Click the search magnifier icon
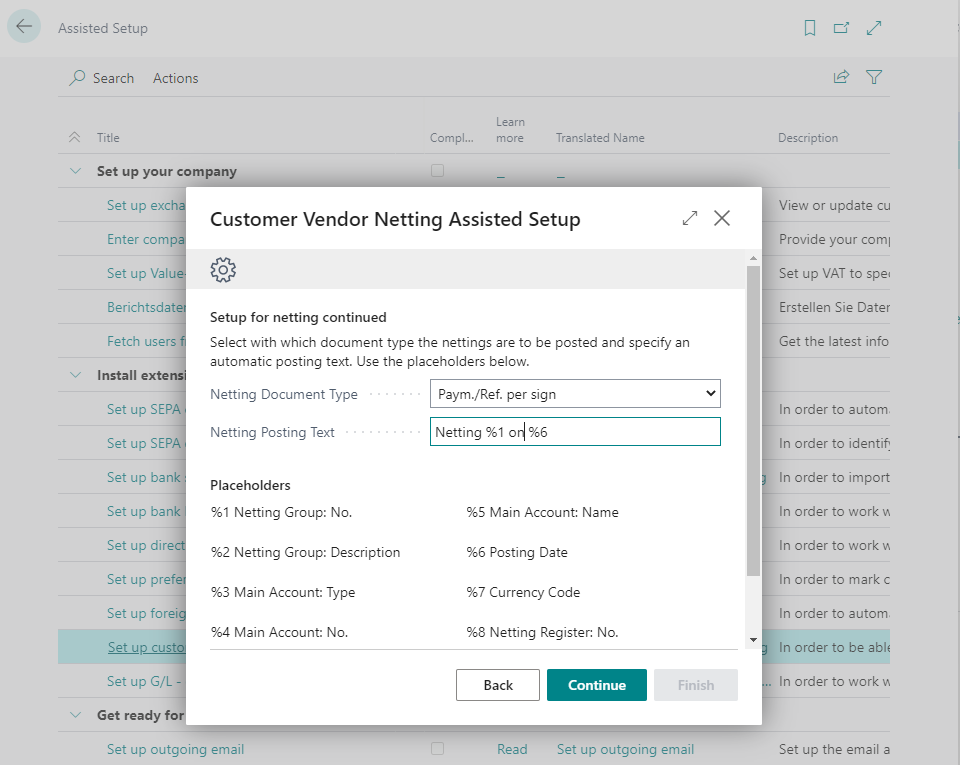 coord(77,78)
